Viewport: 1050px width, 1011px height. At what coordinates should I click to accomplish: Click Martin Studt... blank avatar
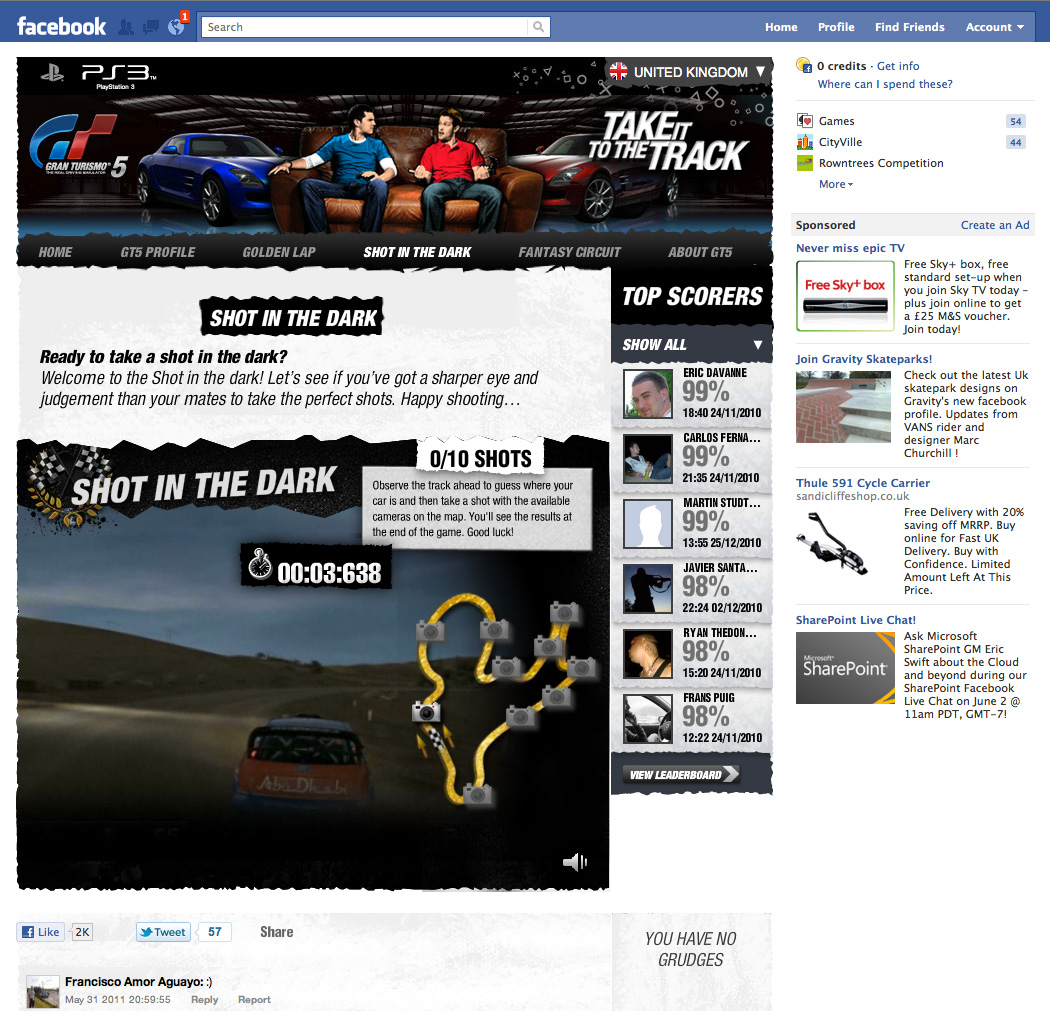click(648, 524)
